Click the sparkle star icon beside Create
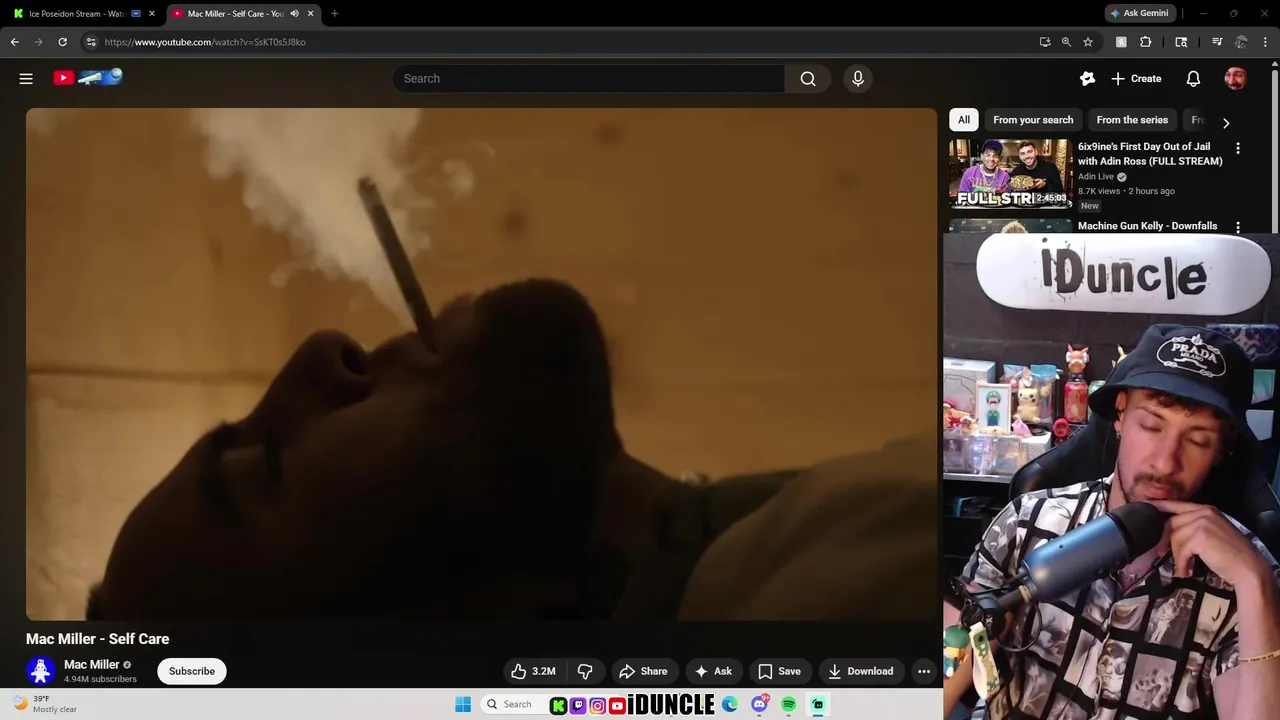The height and width of the screenshot is (720, 1280). 1087,78
